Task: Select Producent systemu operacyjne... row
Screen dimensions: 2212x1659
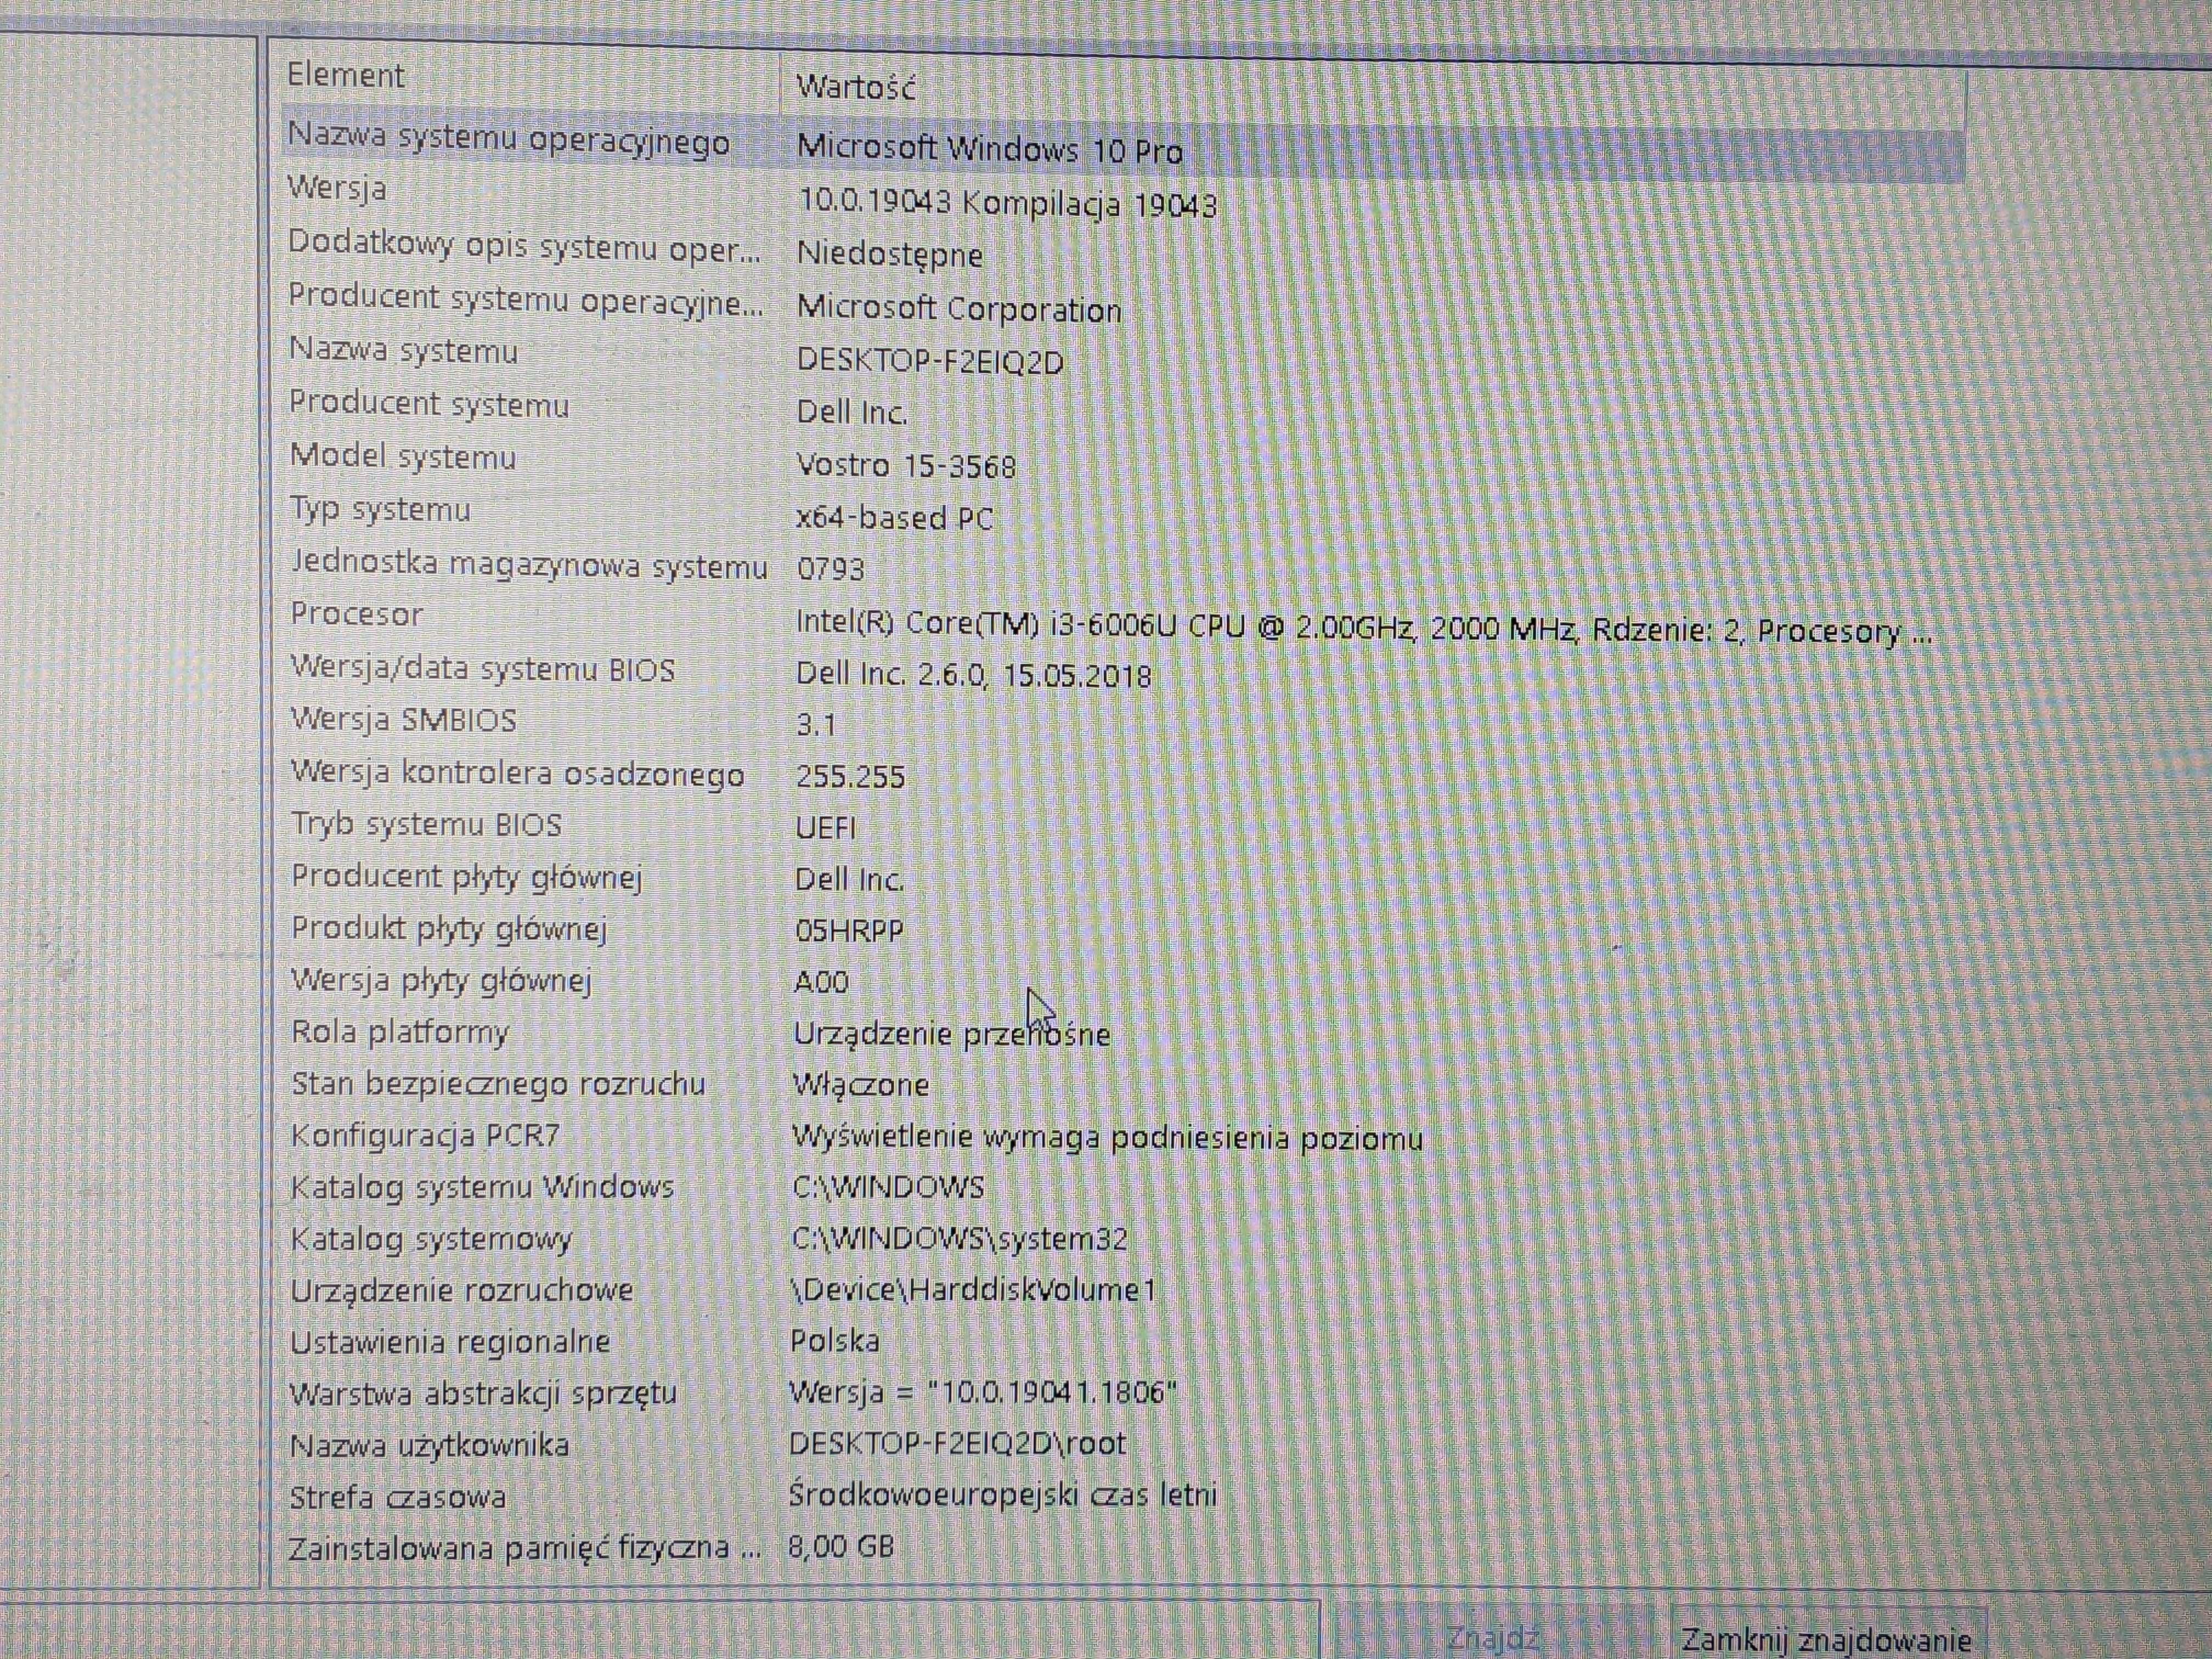Action: [526, 299]
